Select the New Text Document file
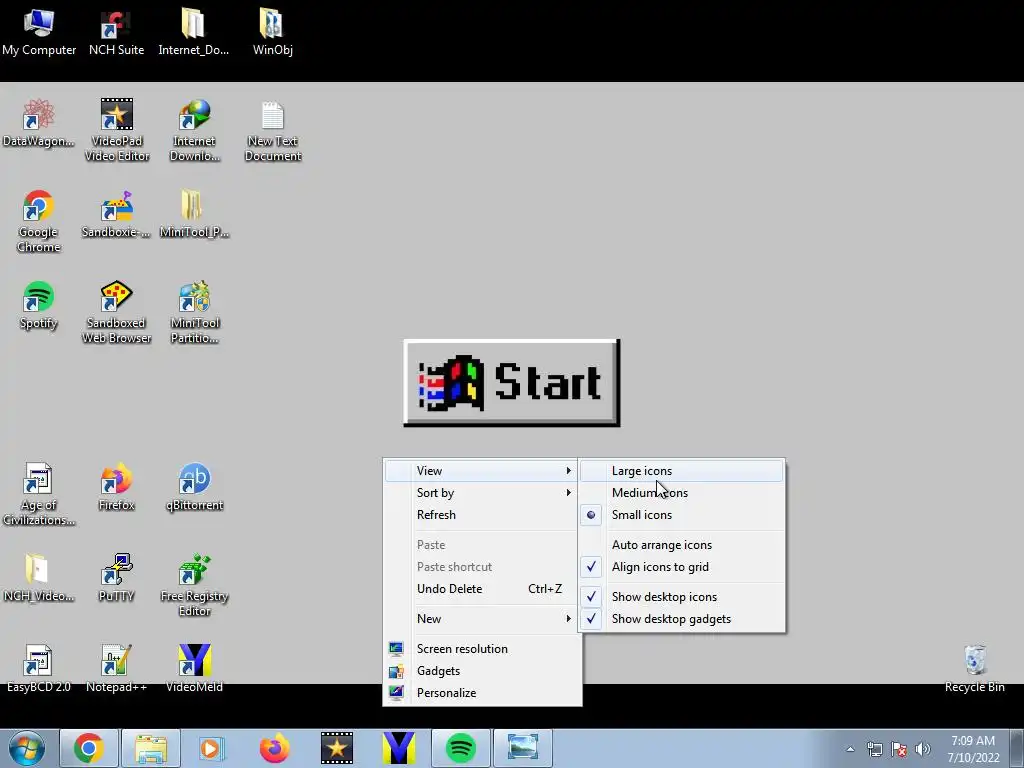Image resolution: width=1024 pixels, height=768 pixels. (x=272, y=130)
